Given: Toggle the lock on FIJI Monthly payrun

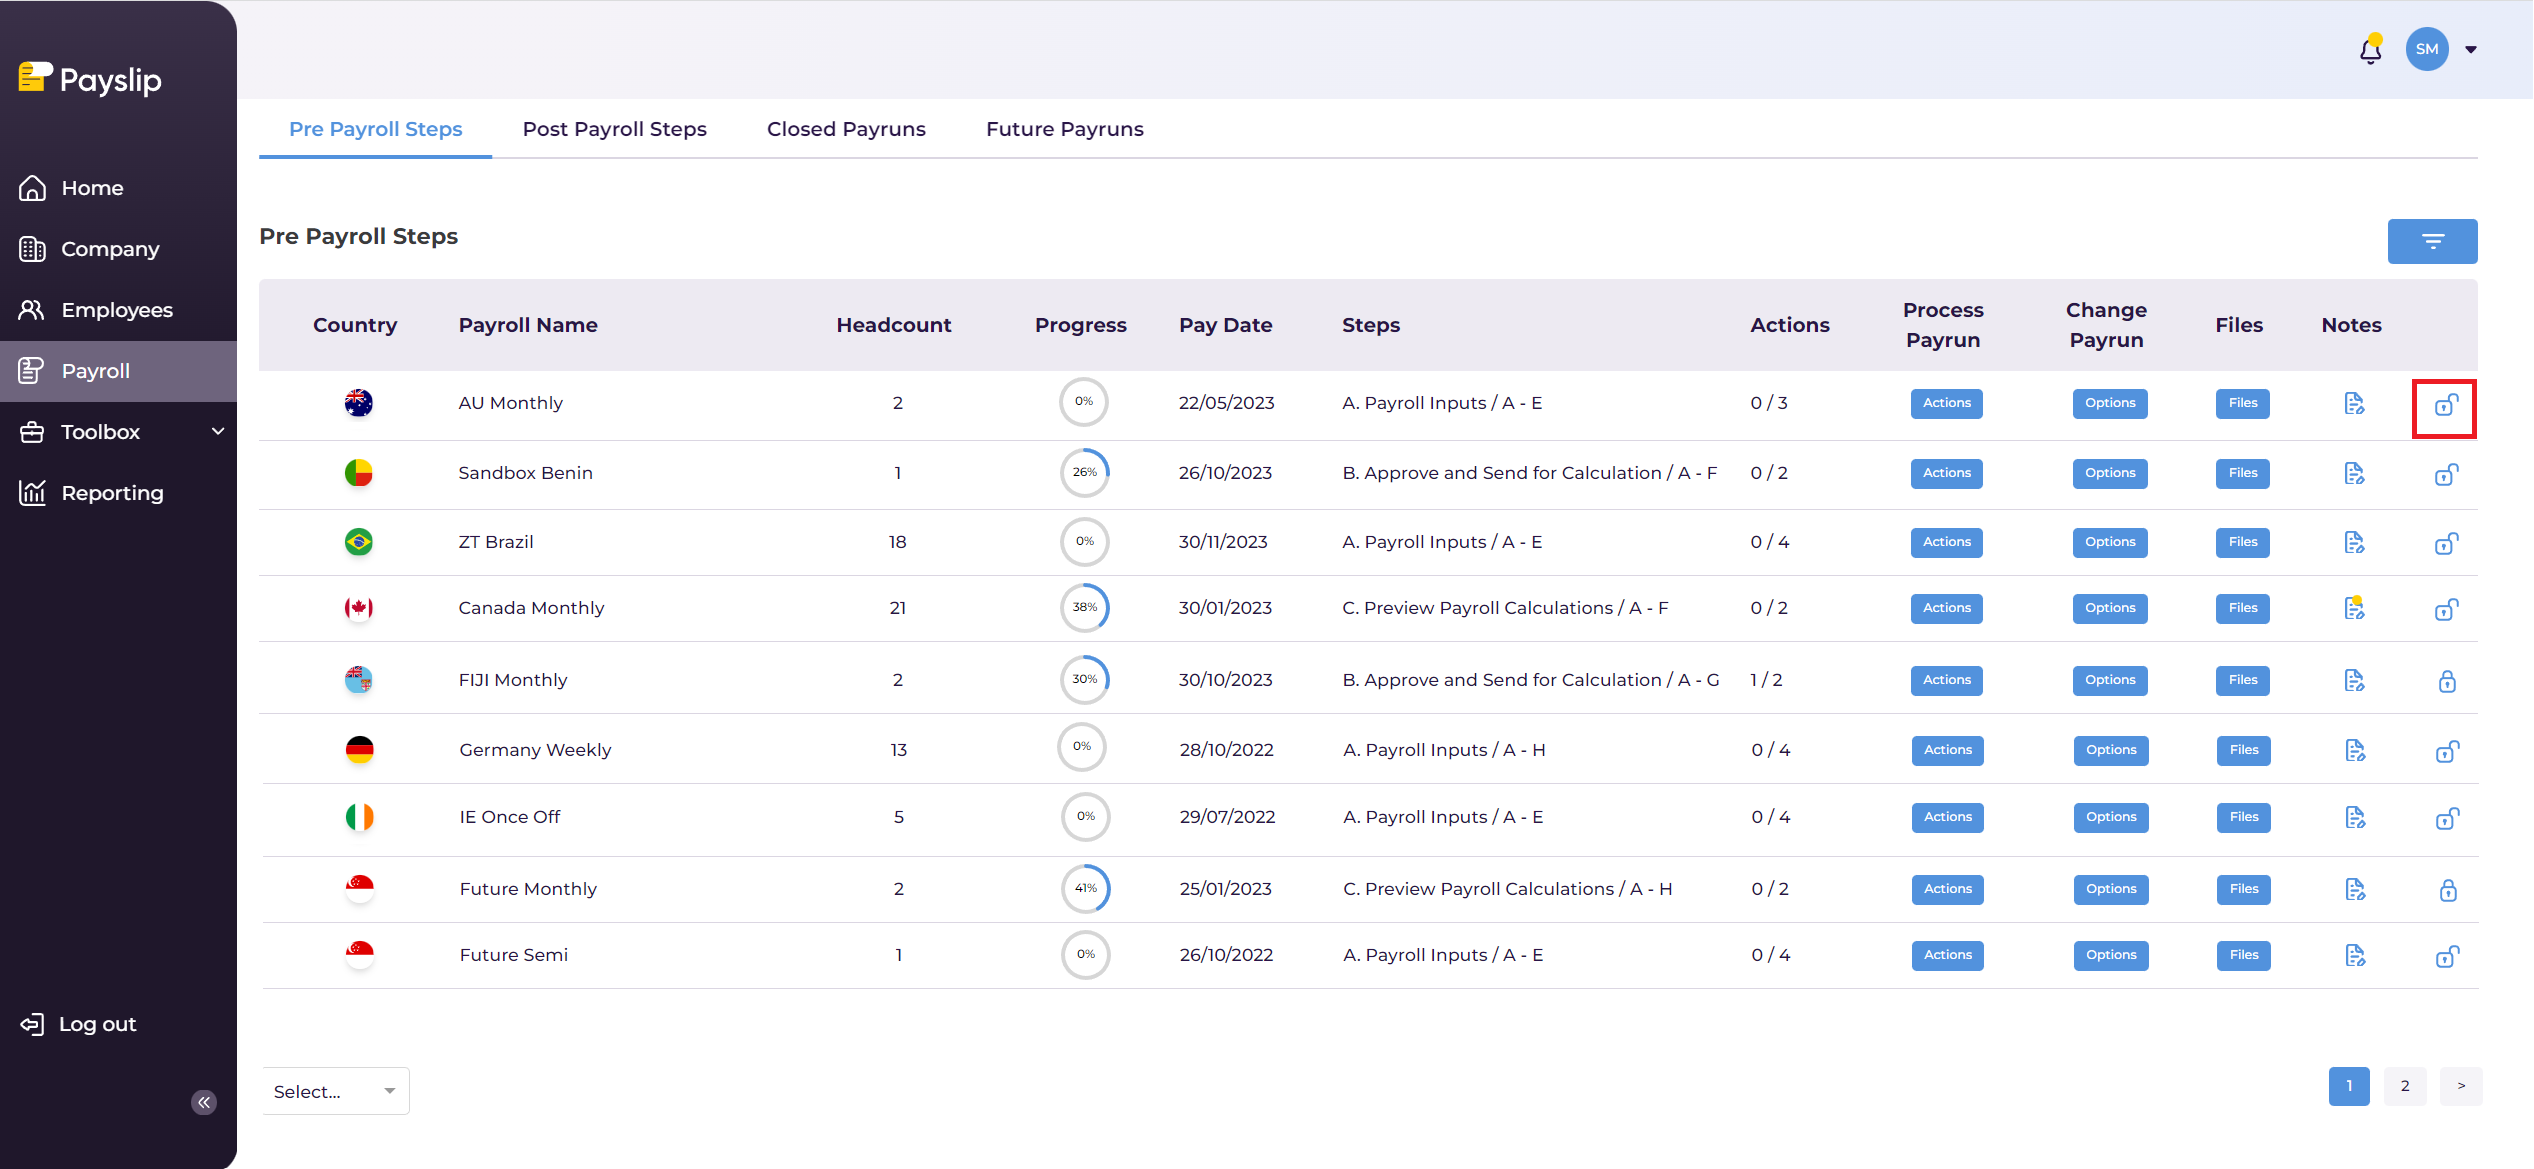Looking at the screenshot, I should [2447, 681].
